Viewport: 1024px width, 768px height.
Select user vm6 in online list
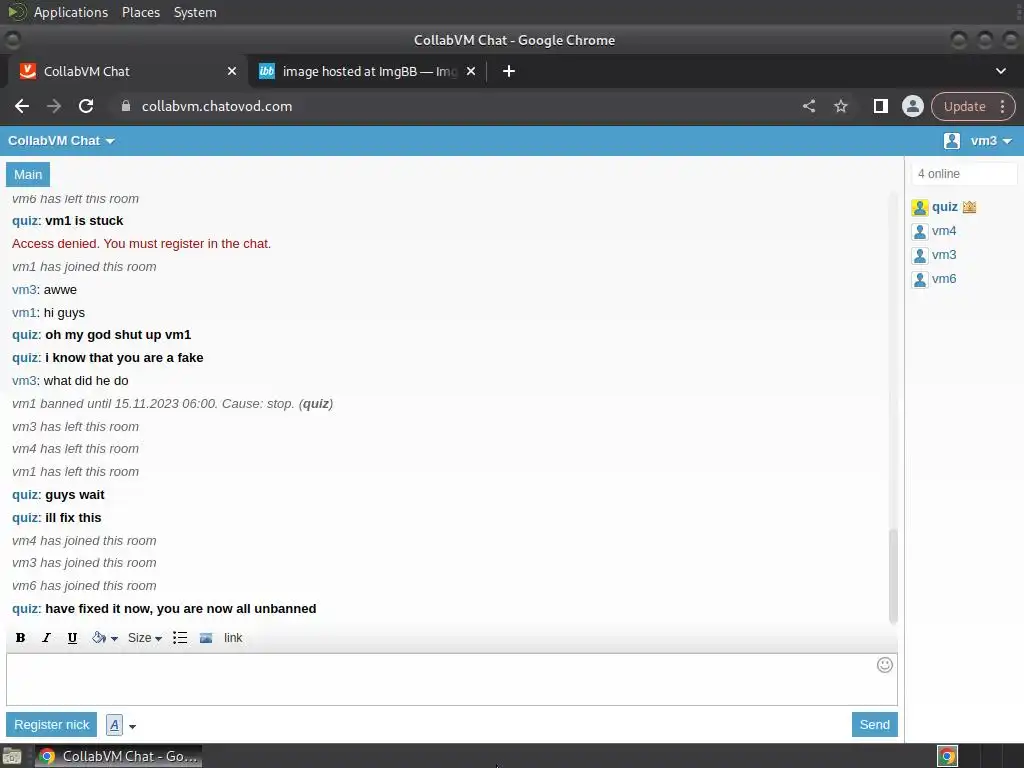click(x=944, y=279)
